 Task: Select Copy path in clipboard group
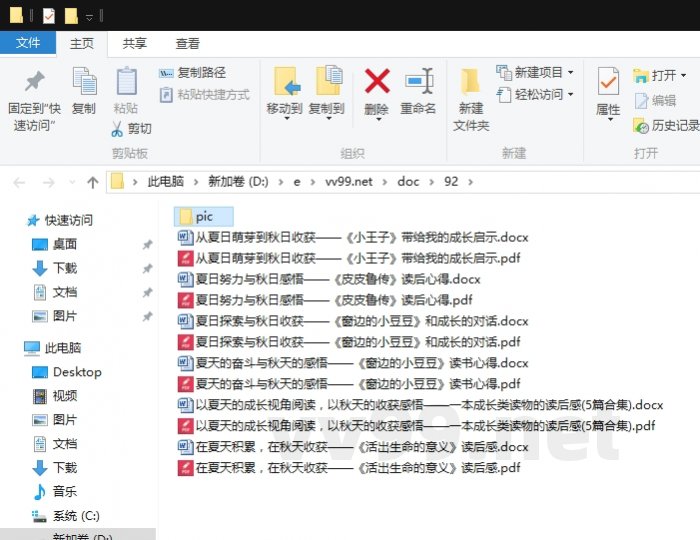192,72
